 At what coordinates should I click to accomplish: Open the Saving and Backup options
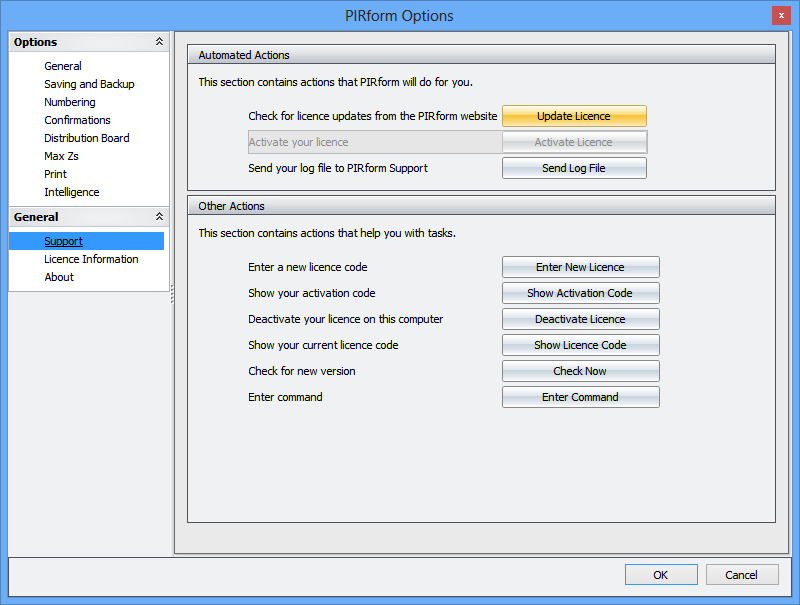coord(89,84)
